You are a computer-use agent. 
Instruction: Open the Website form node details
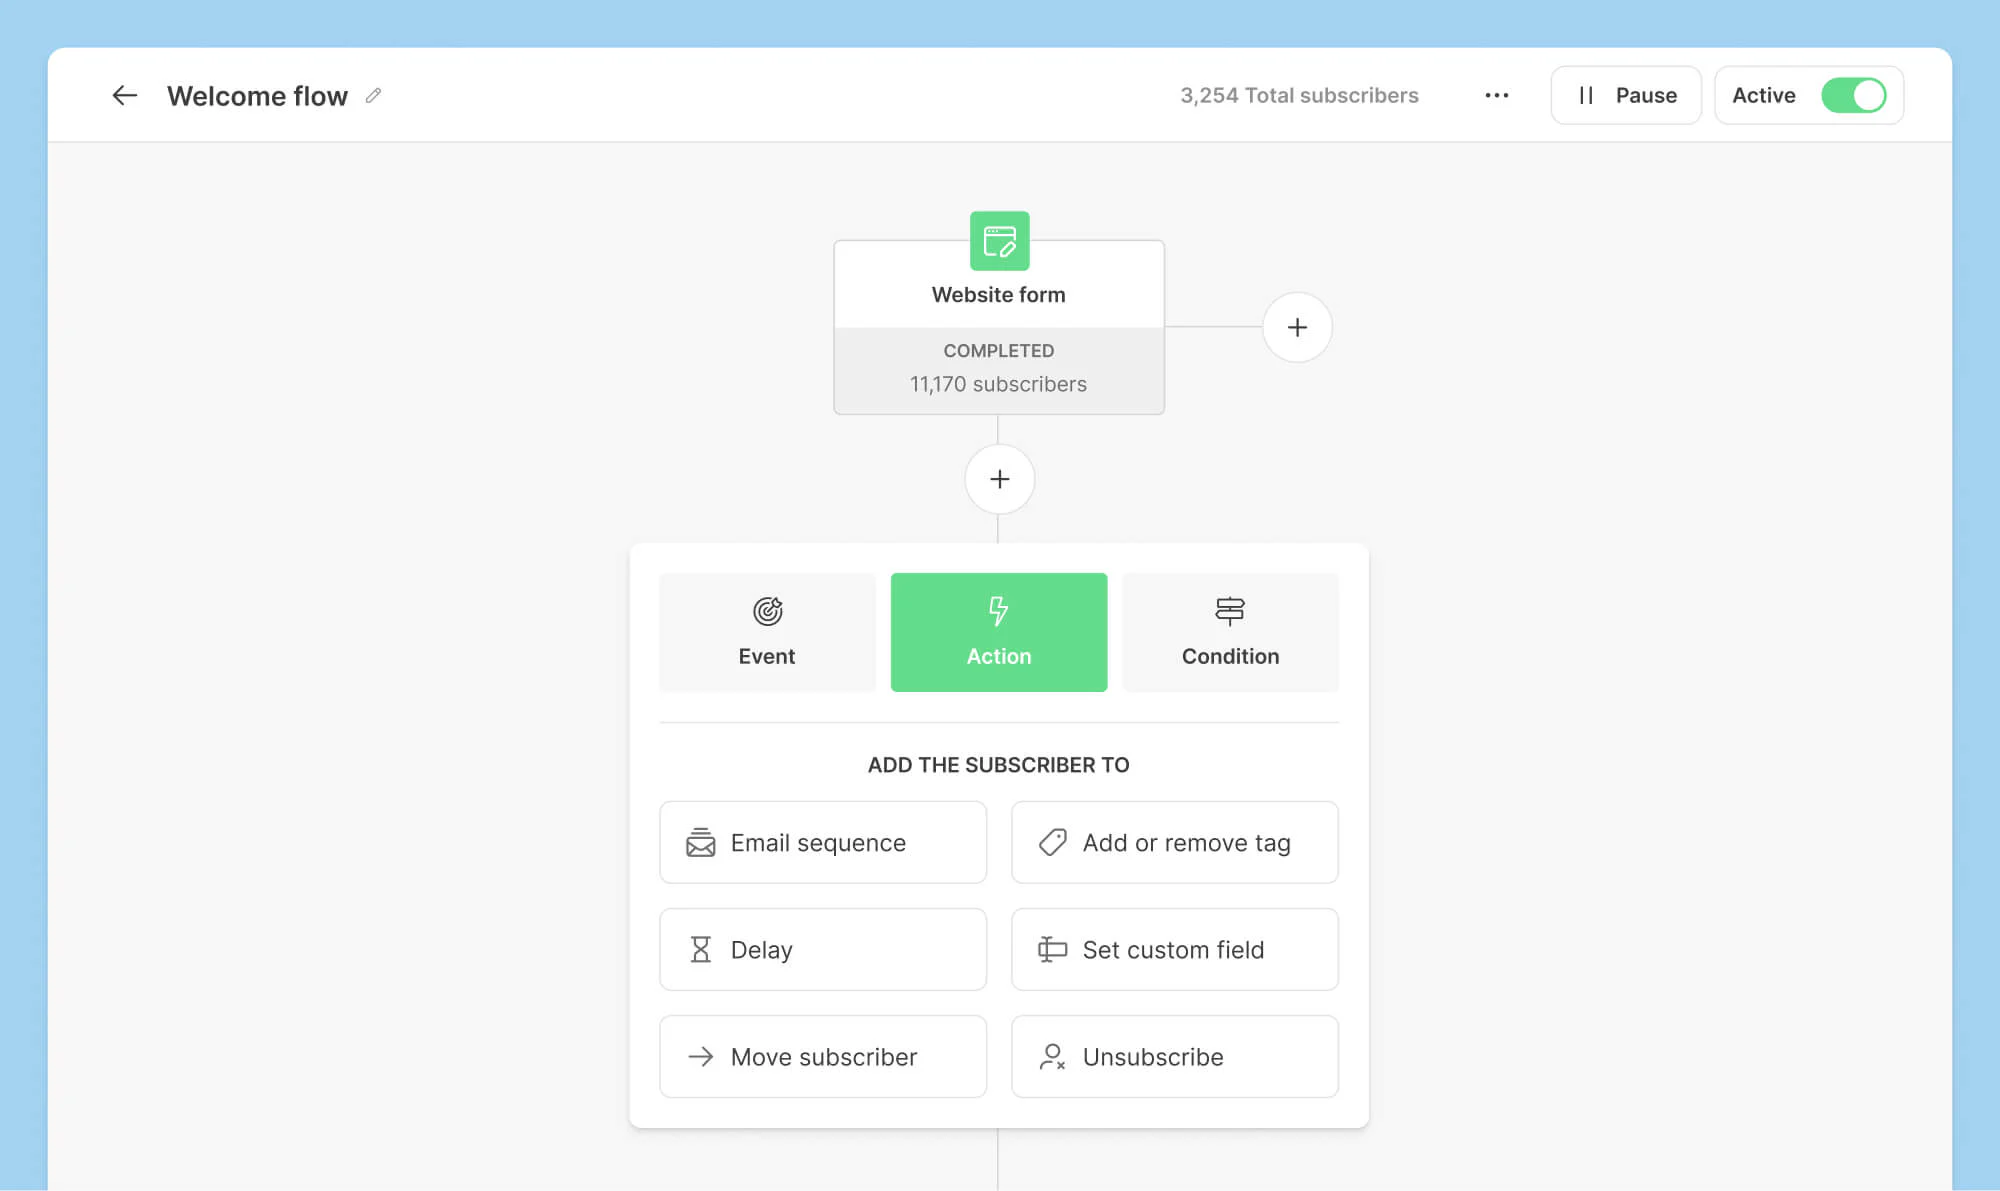point(998,294)
